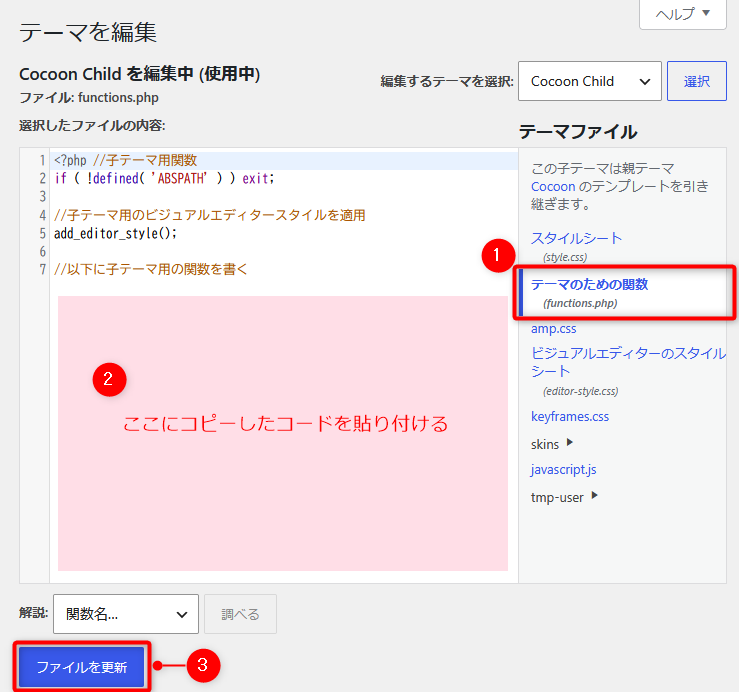Expand the skins folder
Screen dimensions: 739x692
coord(551,444)
